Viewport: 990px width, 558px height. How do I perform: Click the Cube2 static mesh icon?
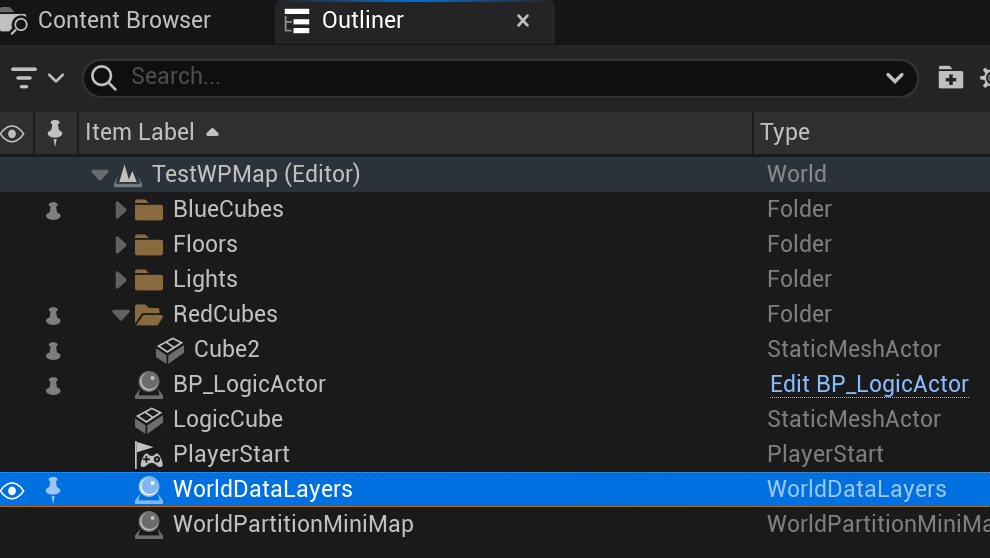pos(170,349)
